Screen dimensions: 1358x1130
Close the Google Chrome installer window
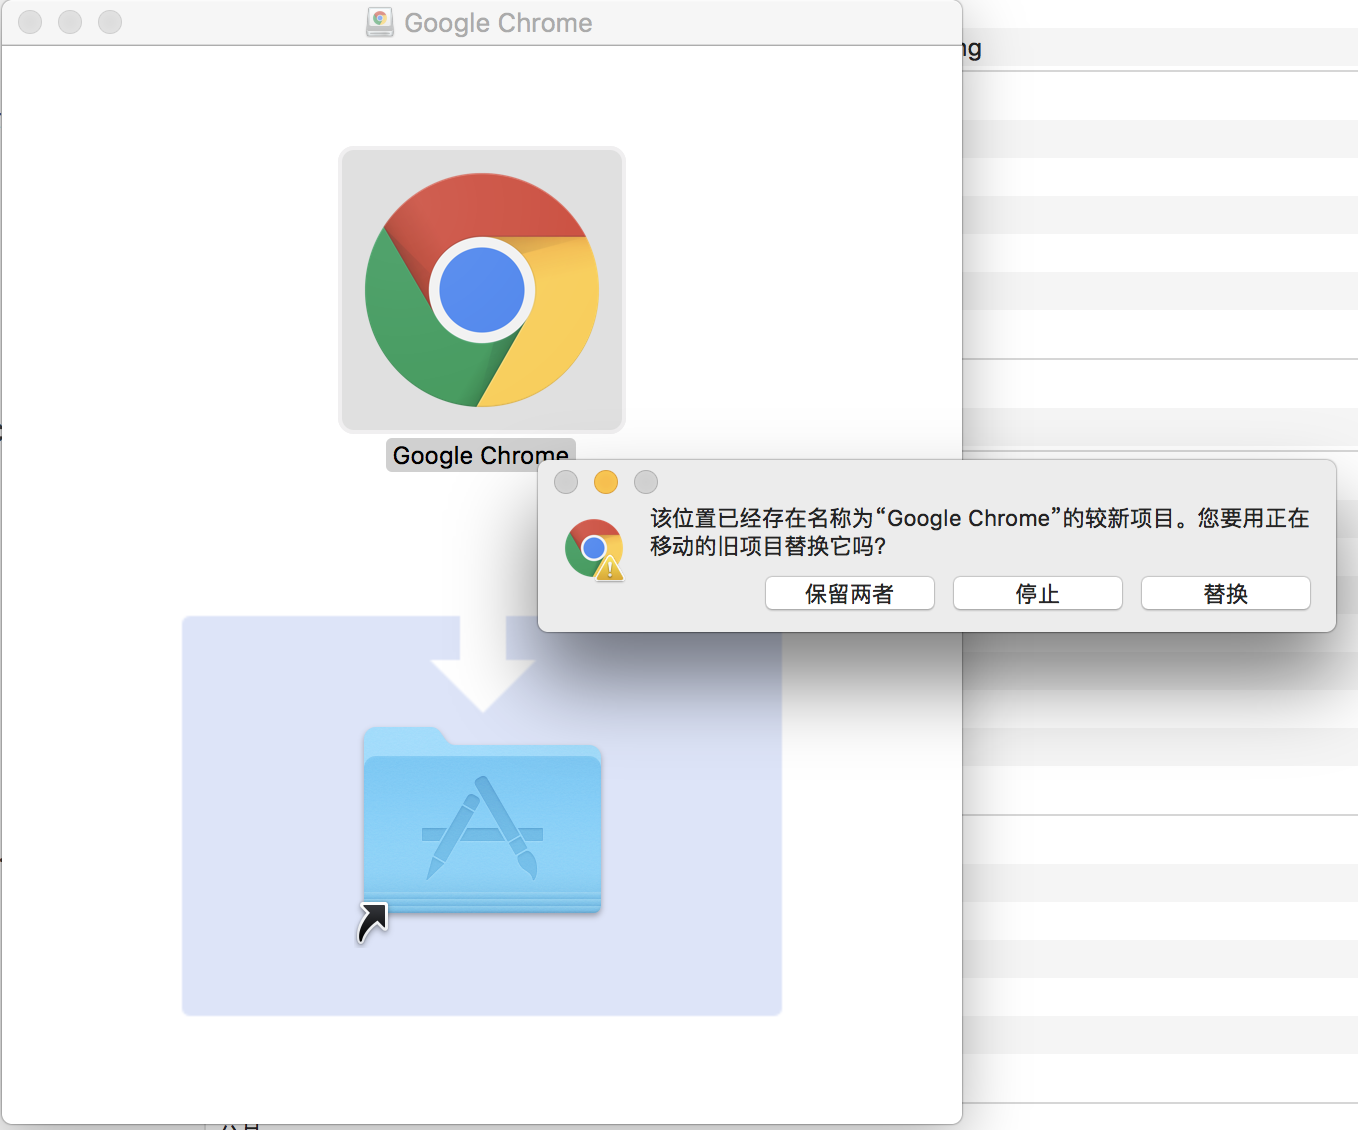(x=30, y=22)
